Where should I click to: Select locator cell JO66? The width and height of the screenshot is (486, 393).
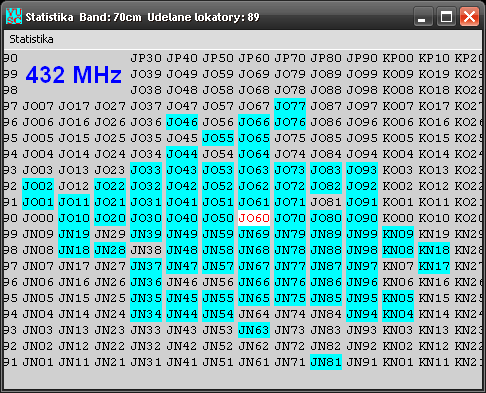pyautogui.click(x=254, y=122)
